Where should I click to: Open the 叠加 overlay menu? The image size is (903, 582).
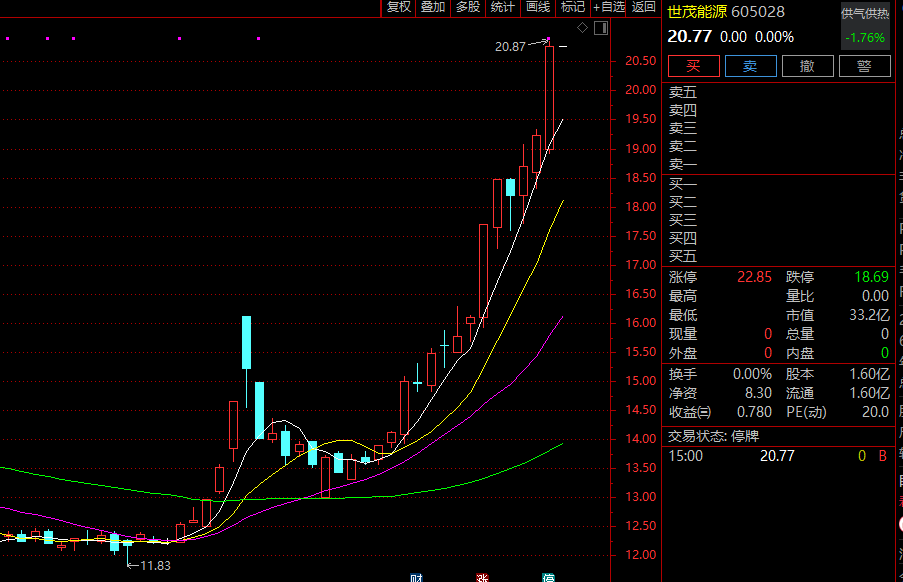pyautogui.click(x=433, y=7)
